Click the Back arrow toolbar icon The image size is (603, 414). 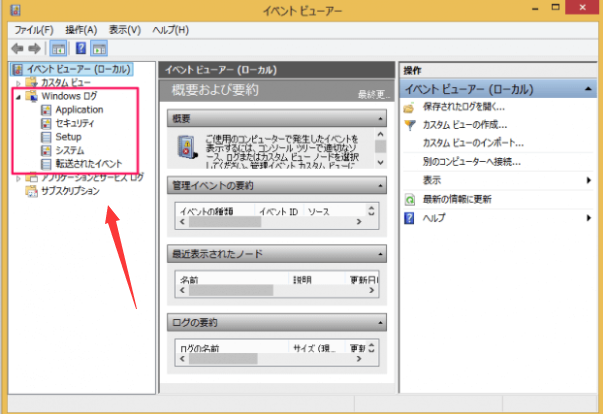pyautogui.click(x=17, y=48)
